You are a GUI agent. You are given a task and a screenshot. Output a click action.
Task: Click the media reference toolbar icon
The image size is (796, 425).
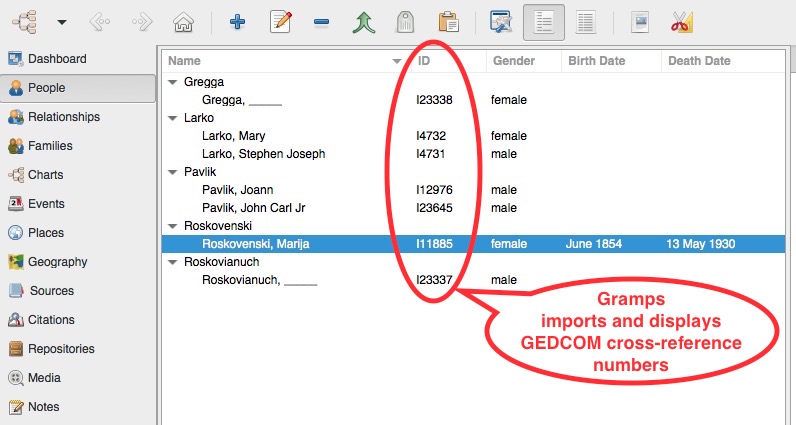pyautogui.click(x=640, y=22)
